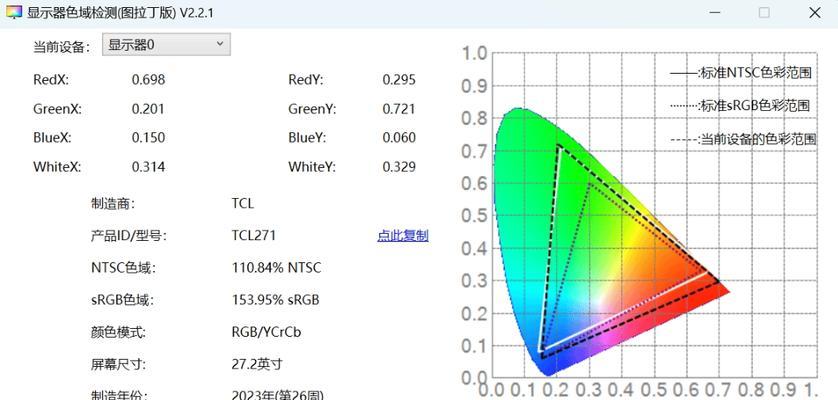Select the RedX value 0.698
This screenshot has height=400, width=838.
click(149, 80)
